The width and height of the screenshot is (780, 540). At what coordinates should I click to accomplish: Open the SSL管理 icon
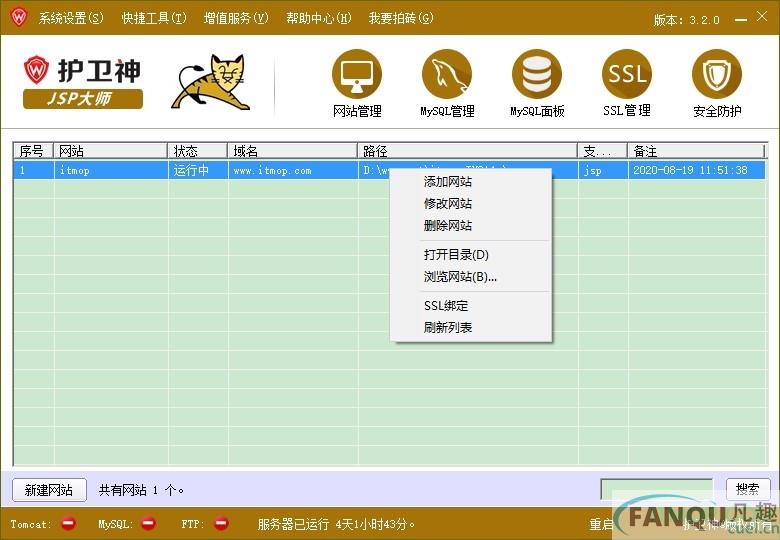pyautogui.click(x=627, y=75)
